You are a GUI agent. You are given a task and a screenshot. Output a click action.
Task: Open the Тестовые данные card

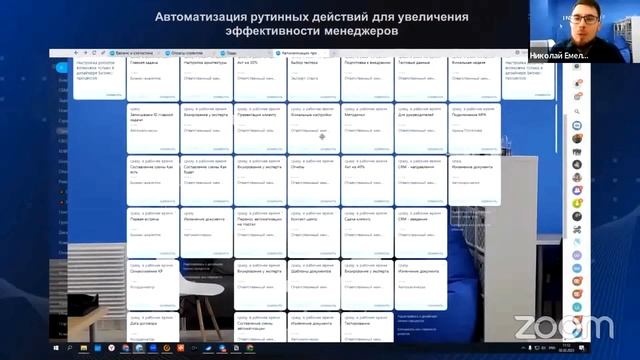[x=421, y=78]
